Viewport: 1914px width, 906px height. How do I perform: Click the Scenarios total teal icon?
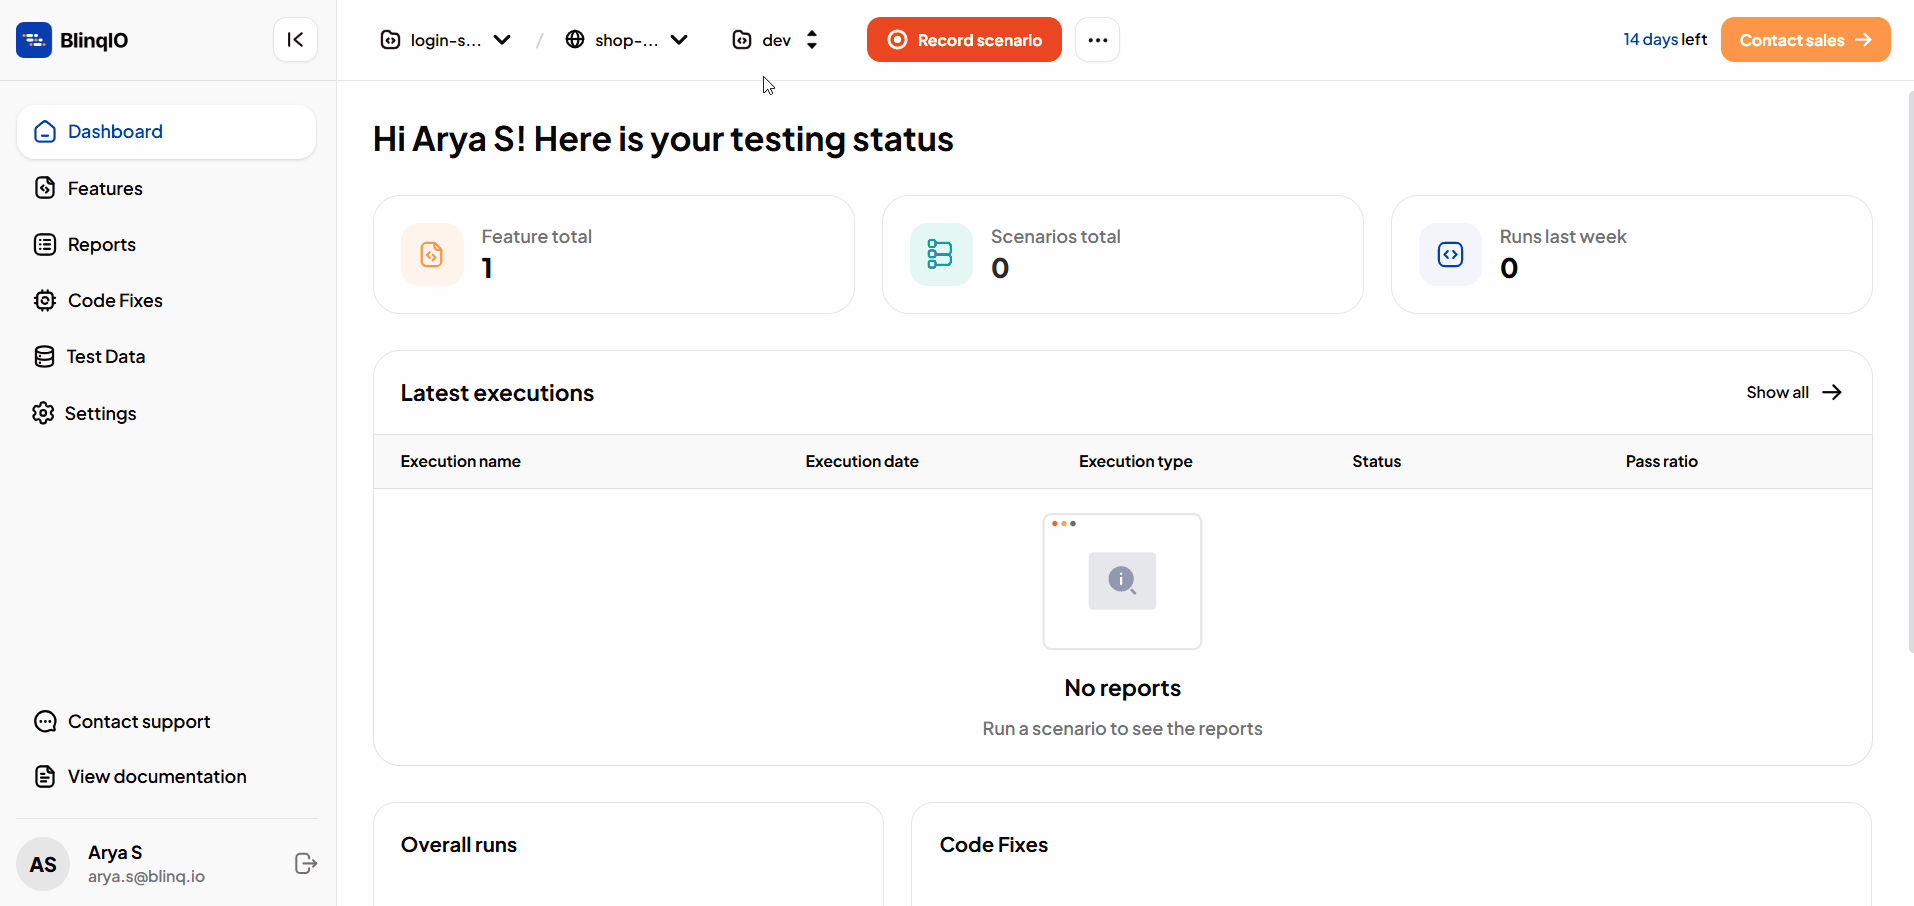[940, 255]
